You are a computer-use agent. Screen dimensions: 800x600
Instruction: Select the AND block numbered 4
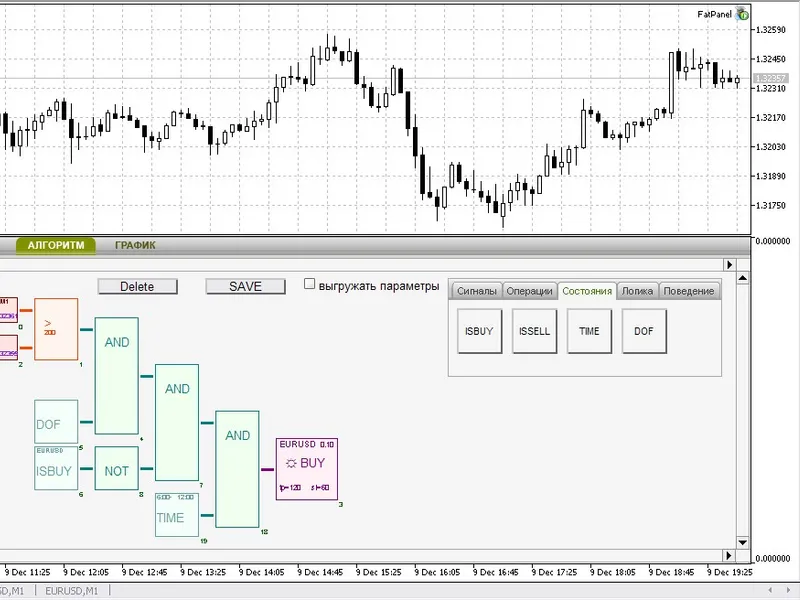[116, 376]
